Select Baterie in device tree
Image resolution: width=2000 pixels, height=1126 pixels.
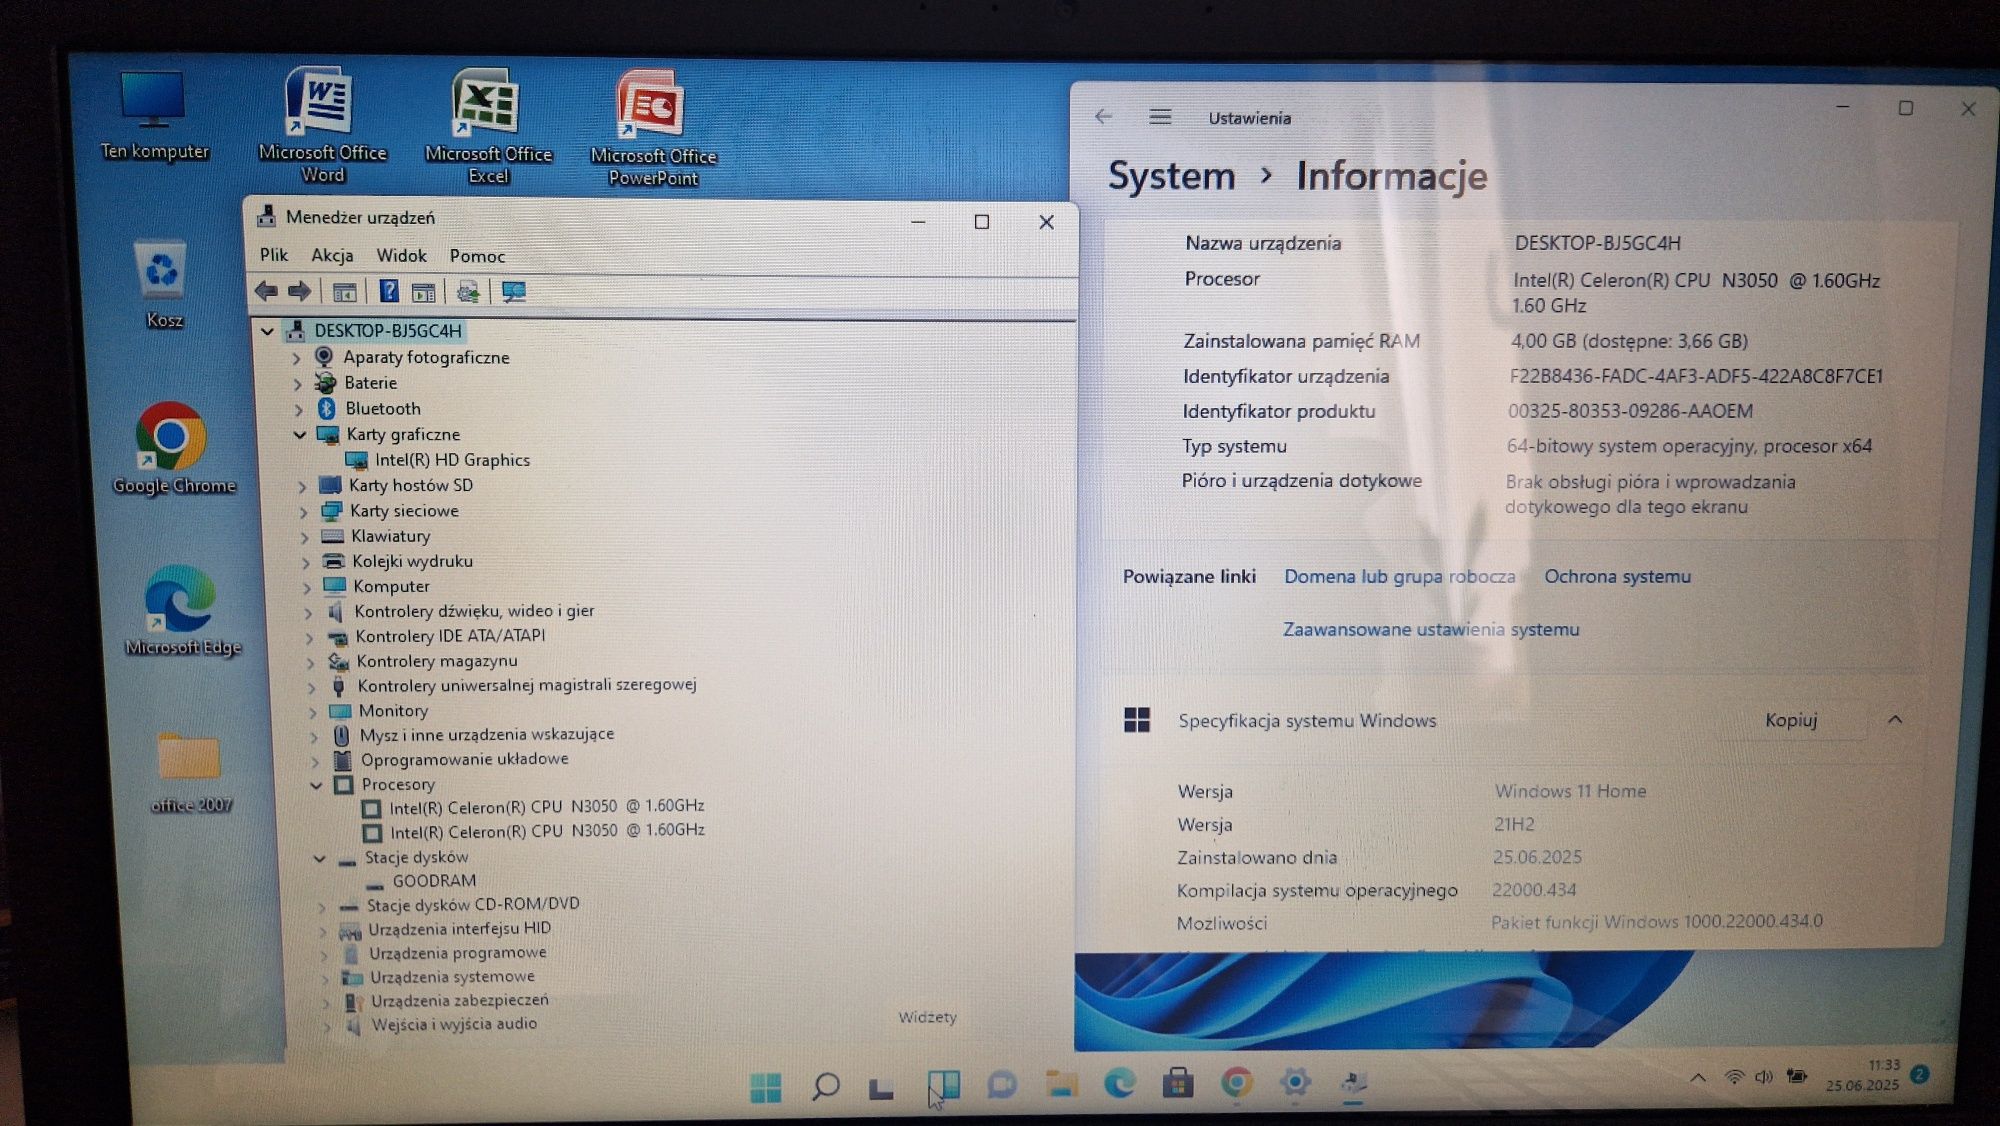(x=370, y=383)
